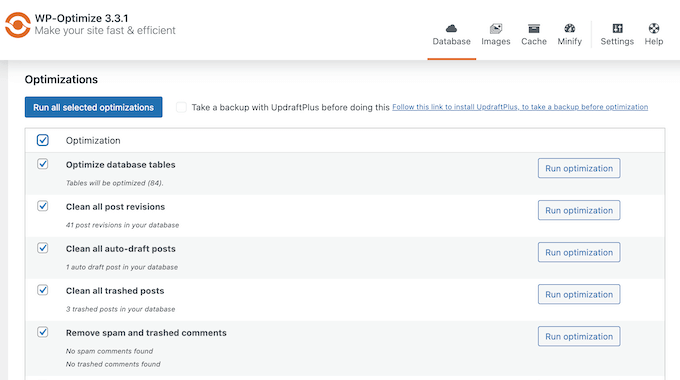Switch to the Database tab label
Screen dimensions: 680x380
[451, 41]
